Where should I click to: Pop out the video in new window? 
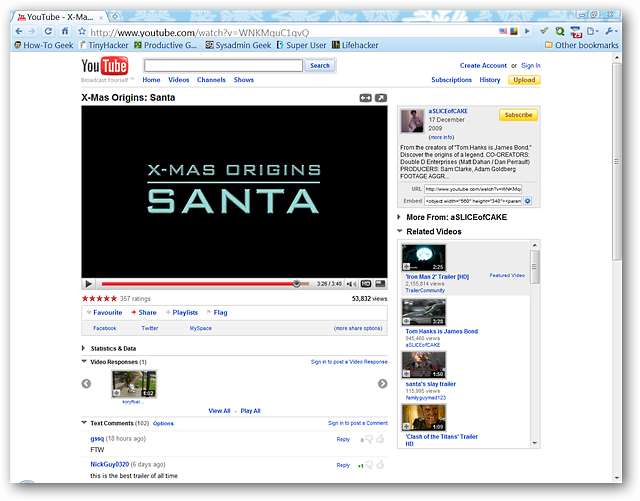(381, 98)
